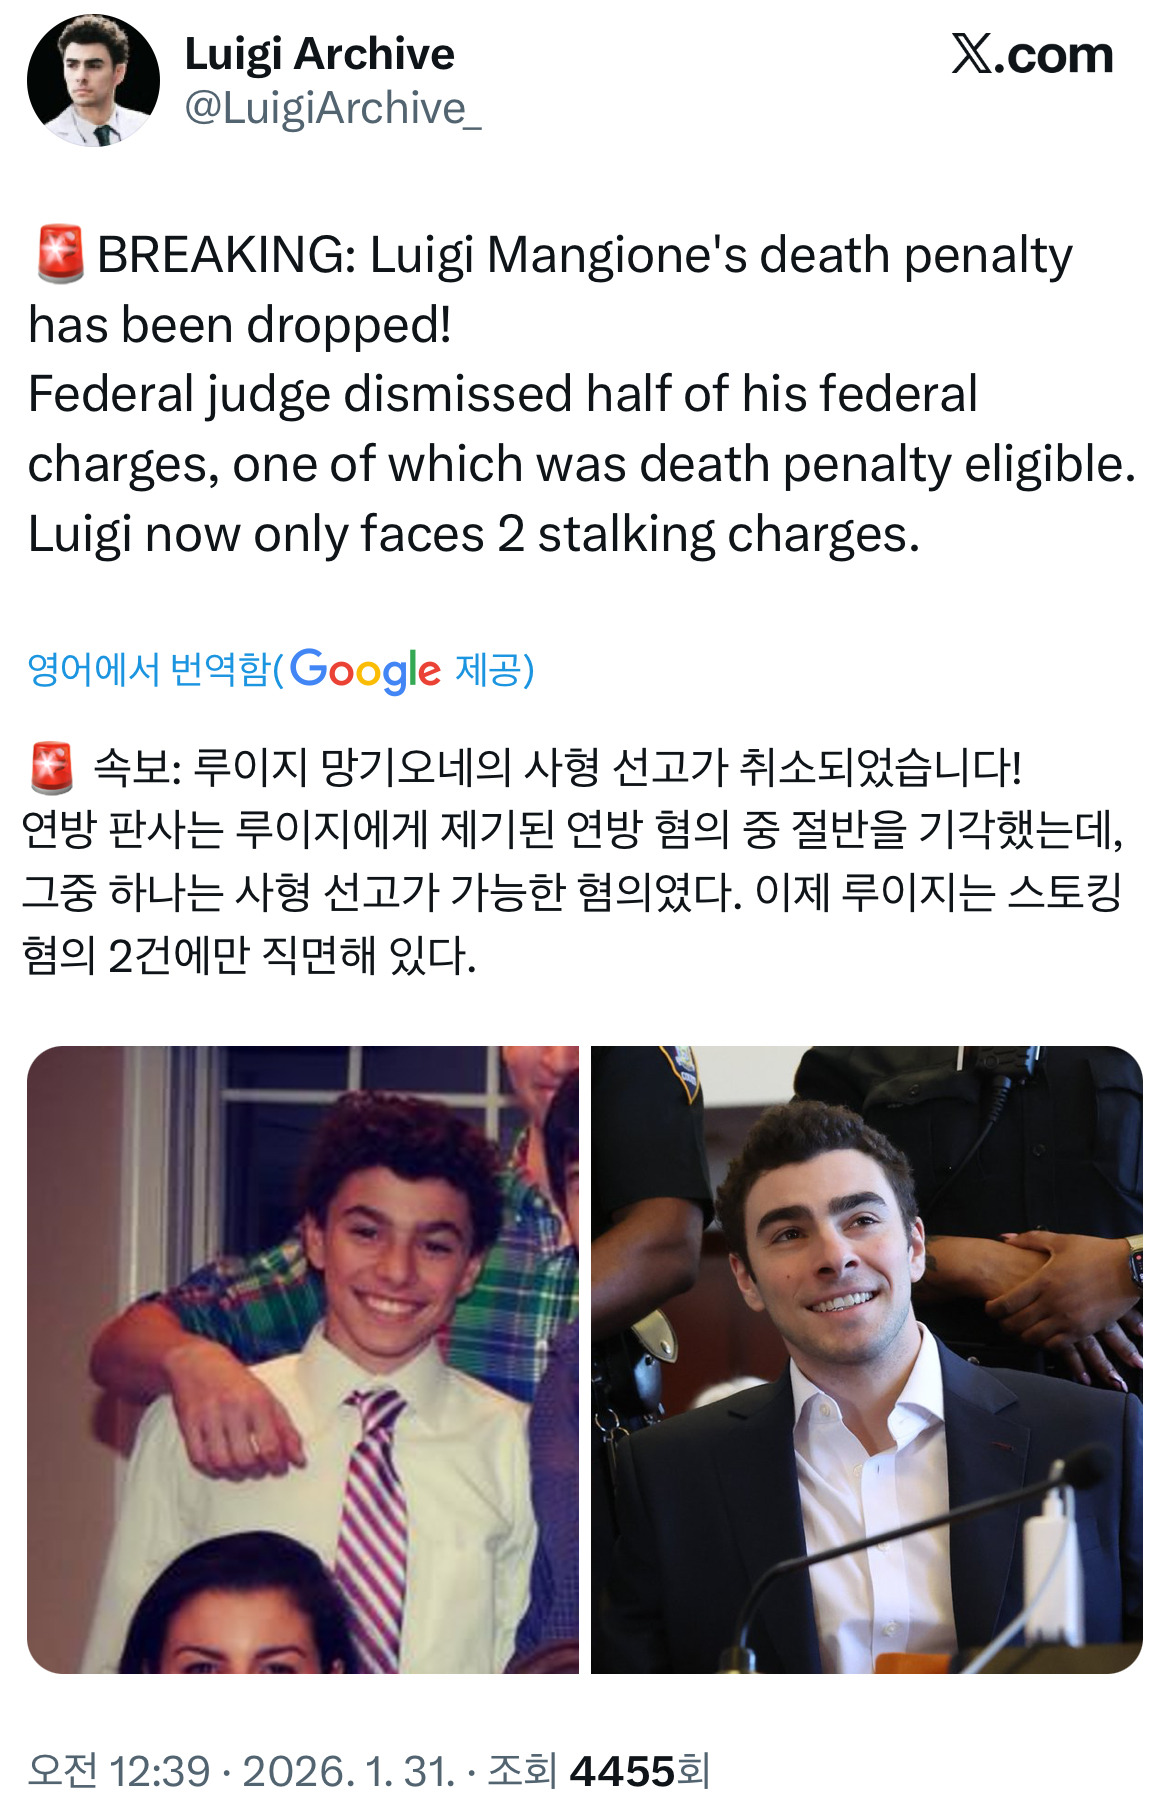This screenshot has width=1170, height=1809.
Task: Click the siren emoji before 속보
Action: (x=52, y=768)
